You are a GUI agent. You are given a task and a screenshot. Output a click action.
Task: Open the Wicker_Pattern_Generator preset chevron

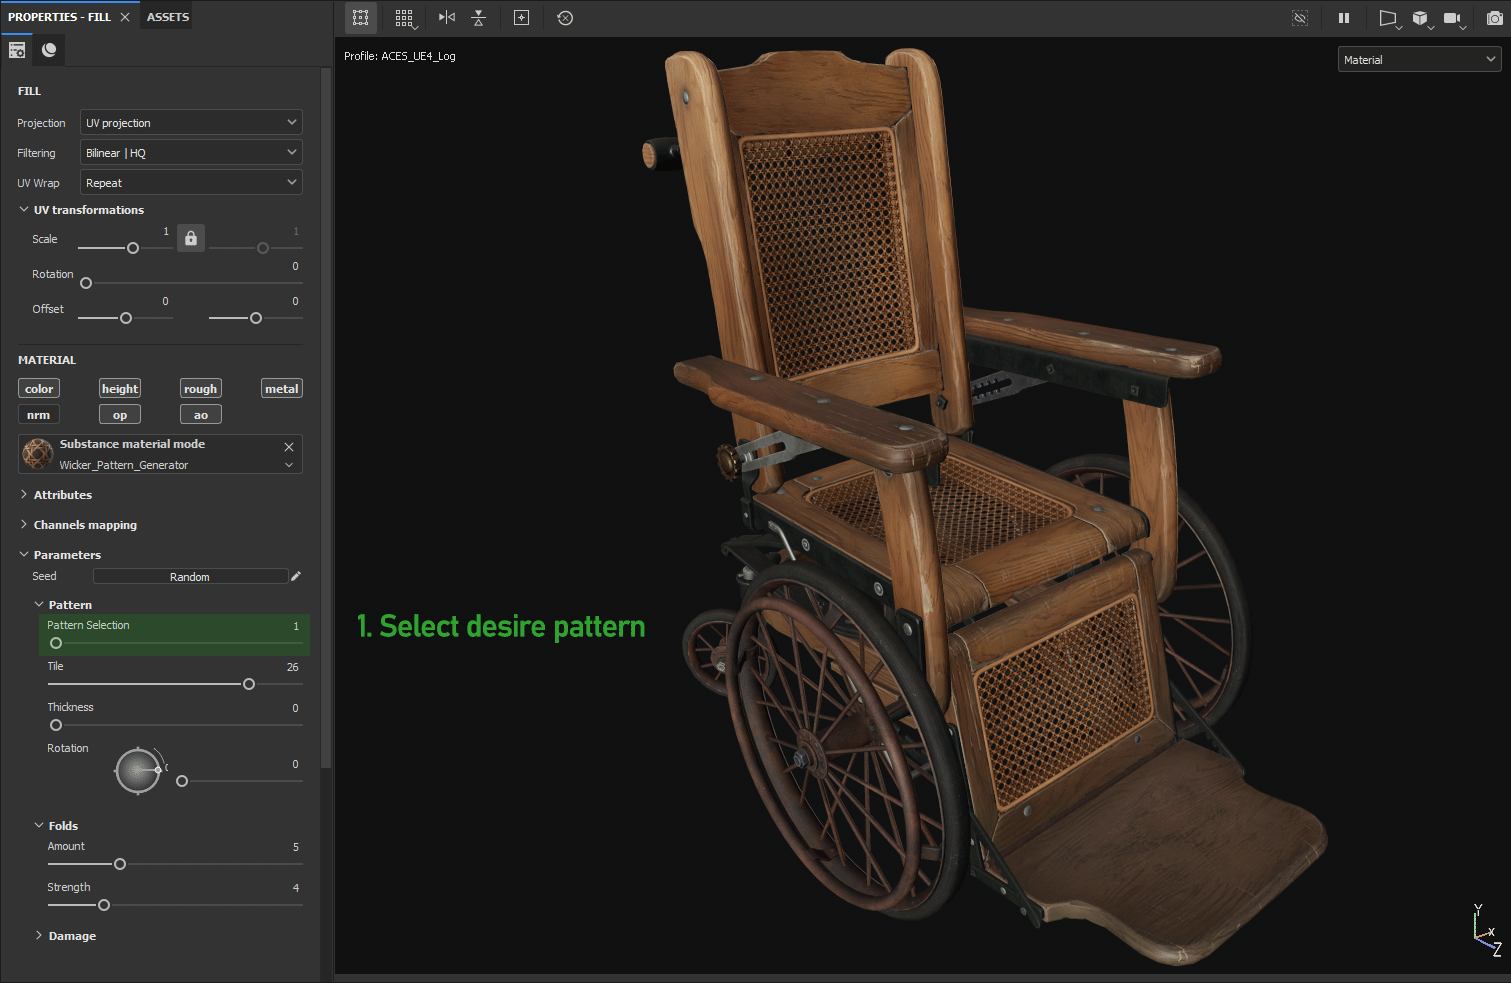click(289, 465)
